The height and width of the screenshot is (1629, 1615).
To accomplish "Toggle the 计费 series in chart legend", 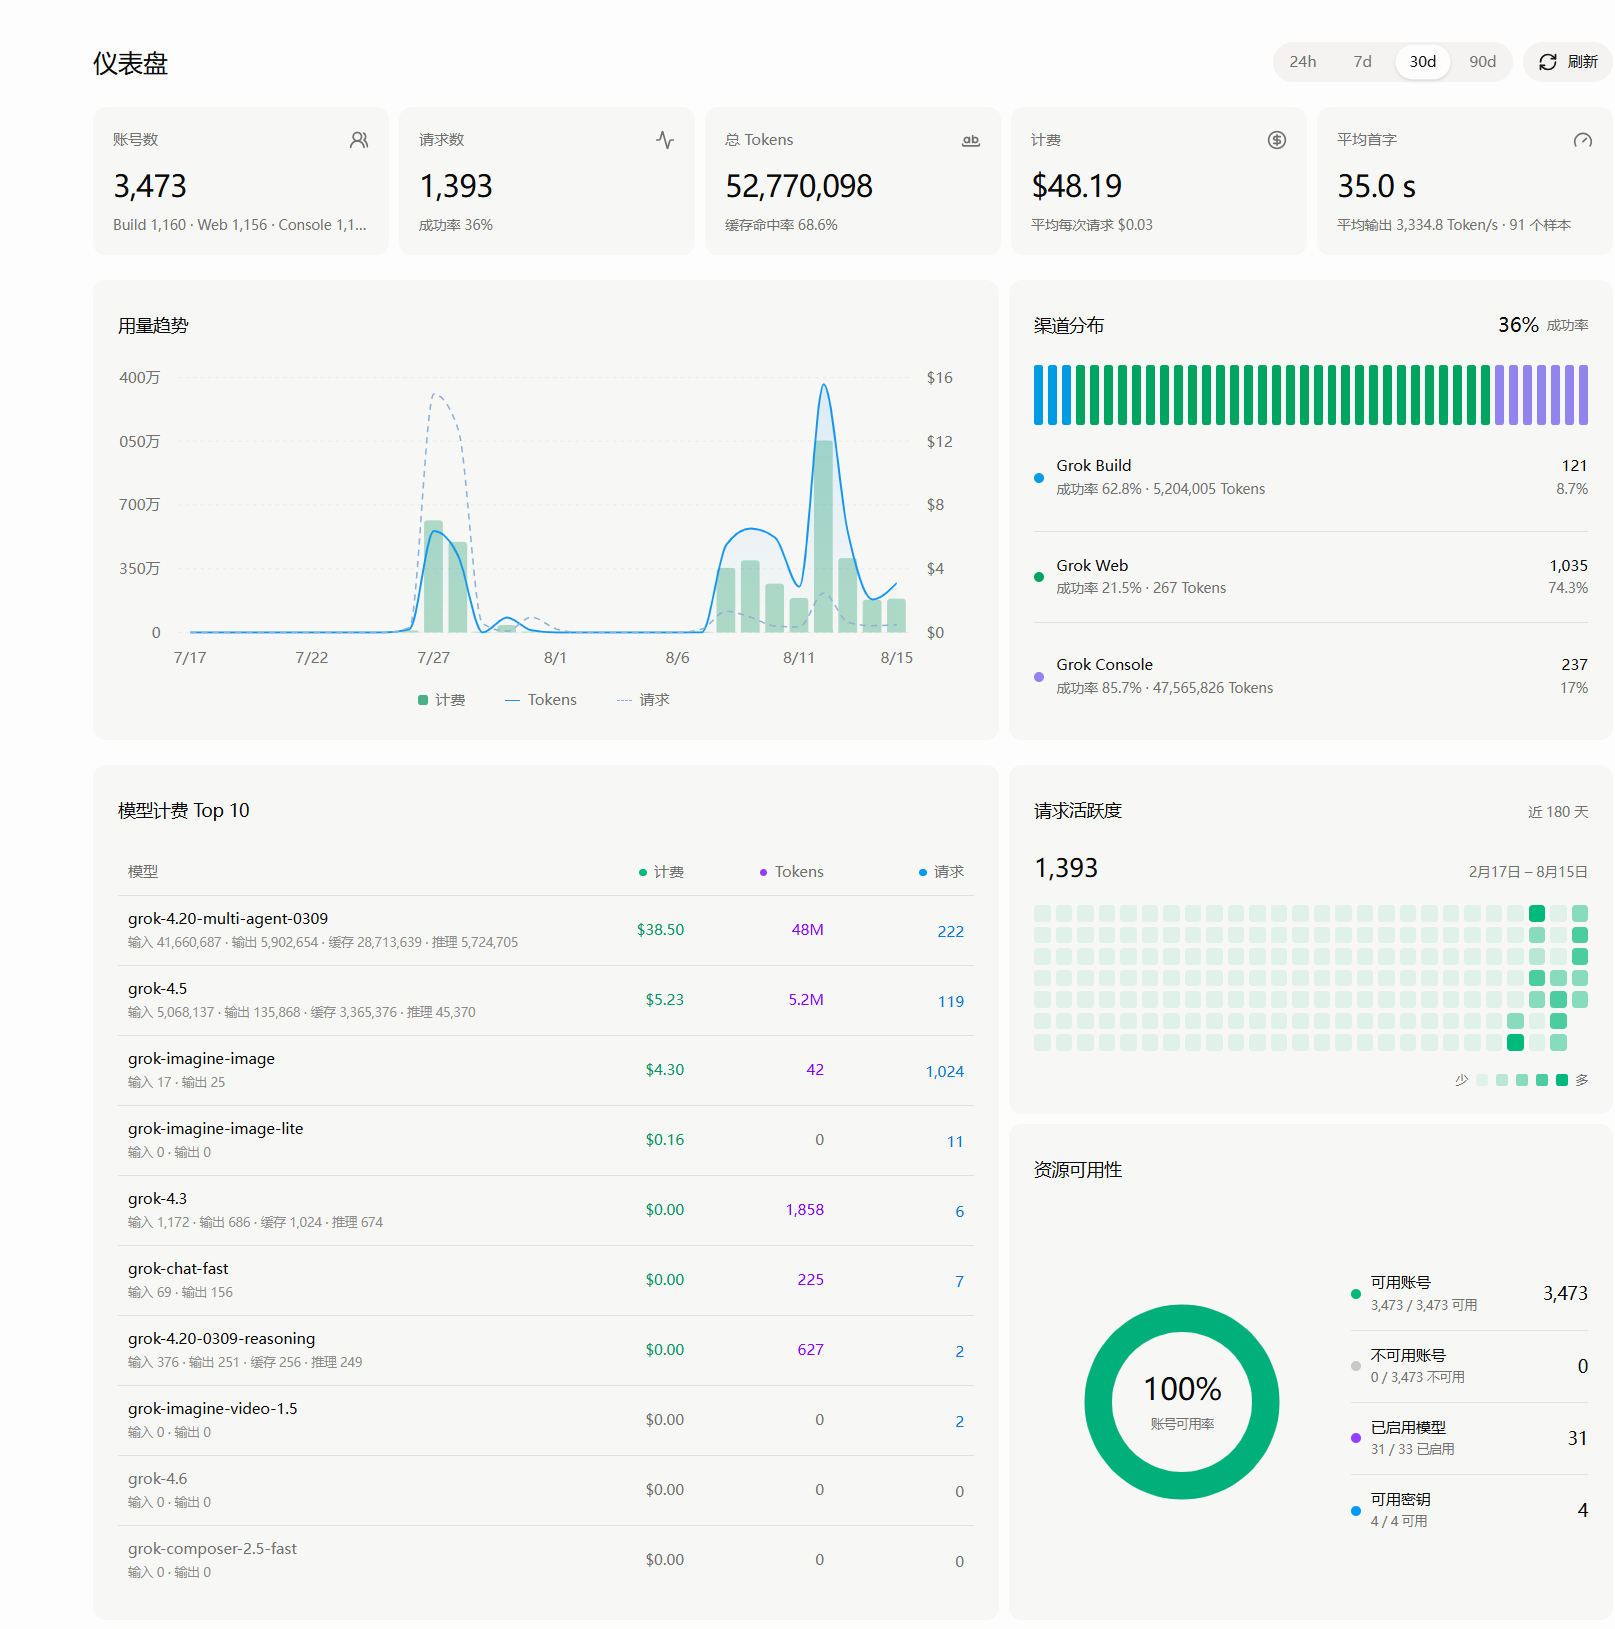I will coord(441,700).
